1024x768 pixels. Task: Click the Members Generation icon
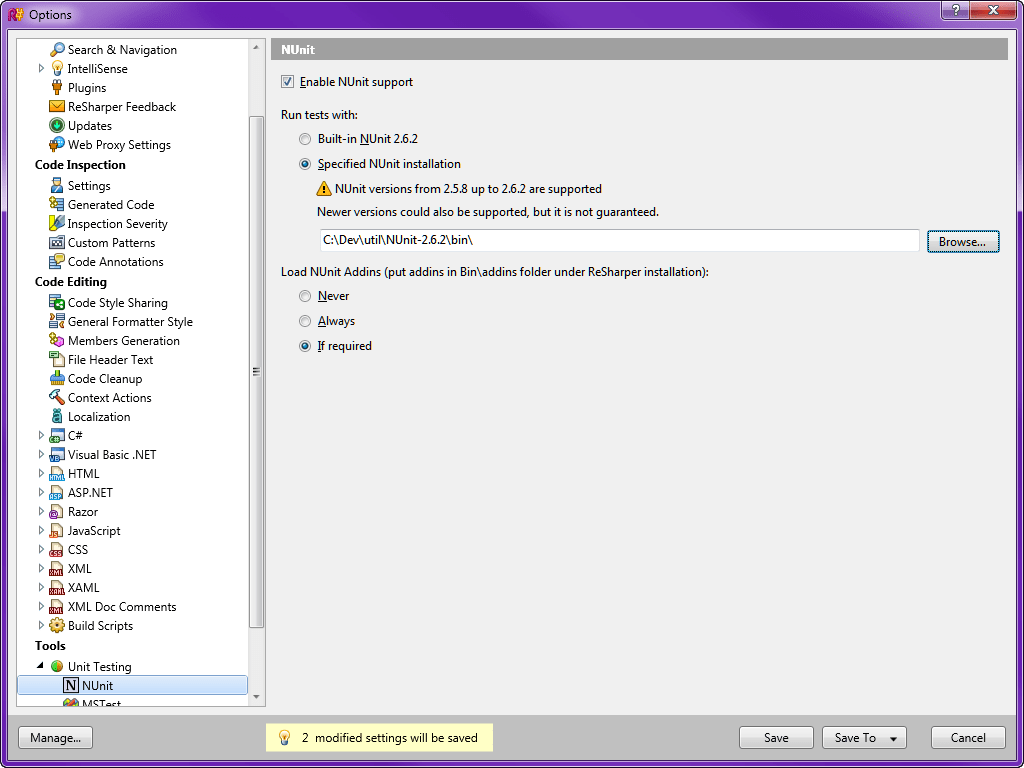(57, 340)
